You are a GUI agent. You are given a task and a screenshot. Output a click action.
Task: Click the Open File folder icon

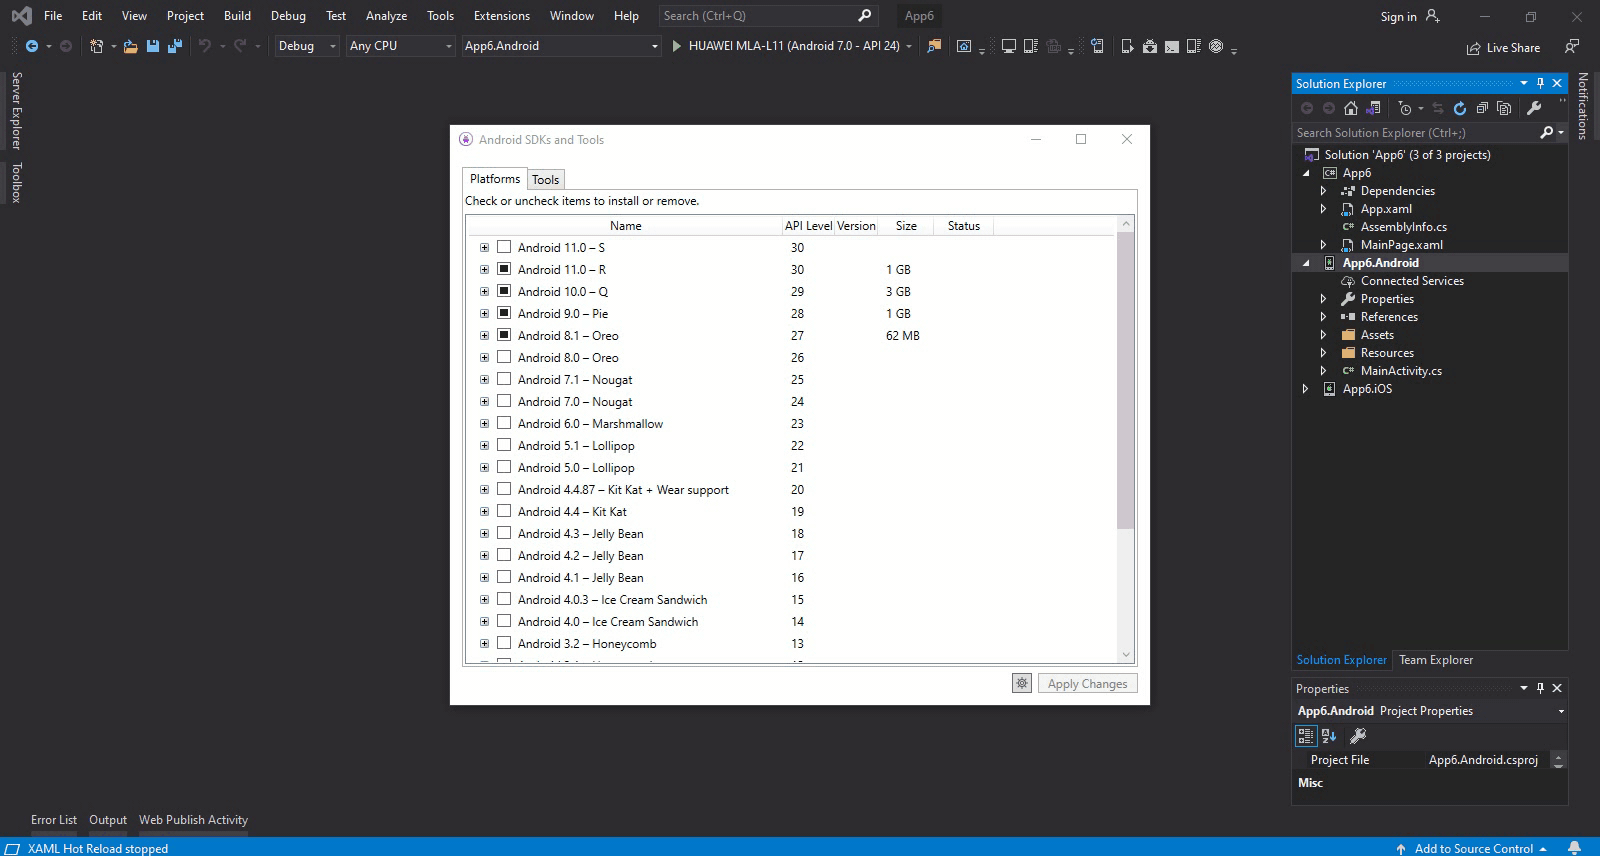click(131, 46)
